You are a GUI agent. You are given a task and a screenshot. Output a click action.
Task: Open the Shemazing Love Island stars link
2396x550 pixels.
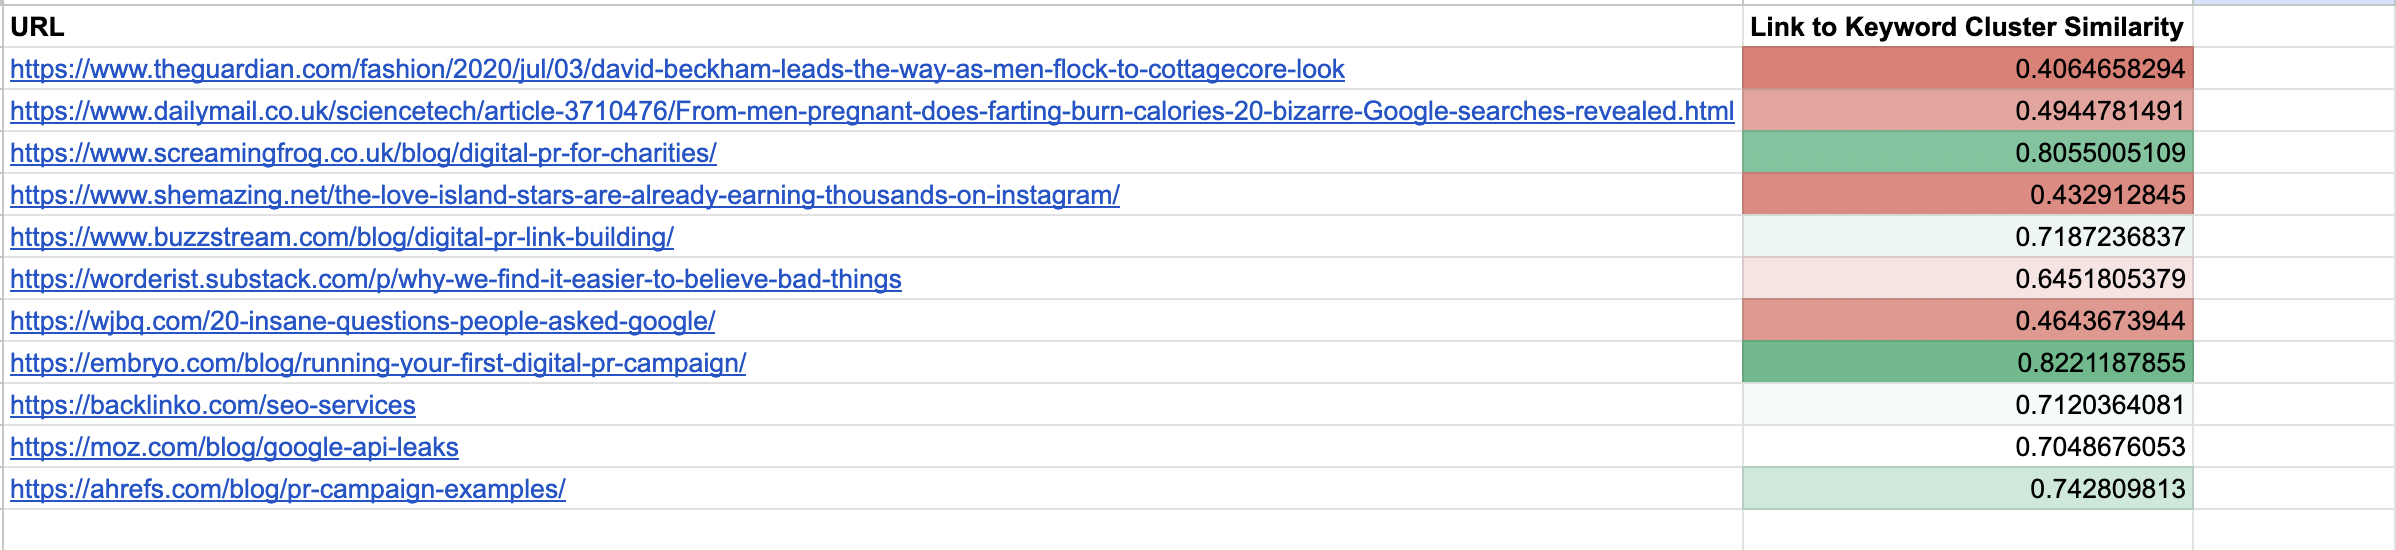[565, 195]
